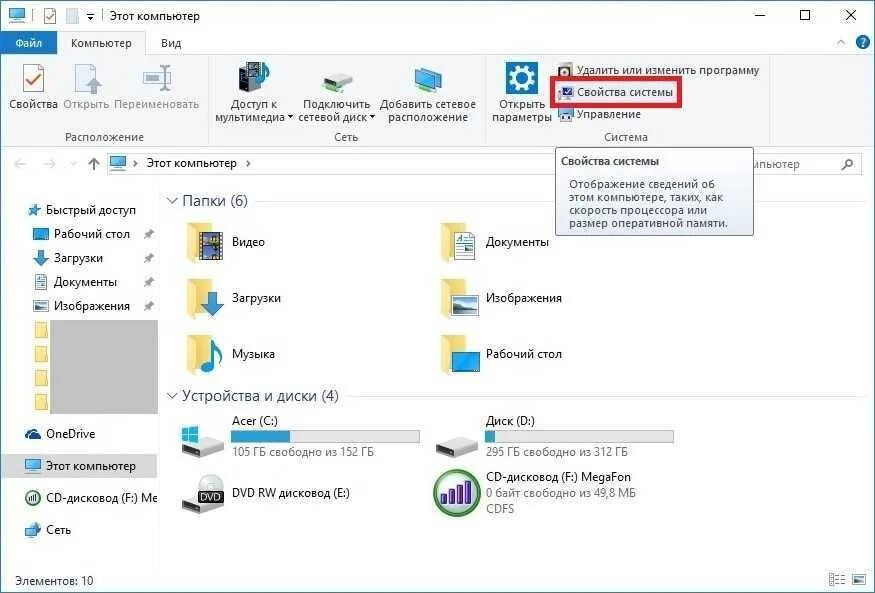Open the Изображения folder icon
This screenshot has width=875, height=593.
[459, 298]
